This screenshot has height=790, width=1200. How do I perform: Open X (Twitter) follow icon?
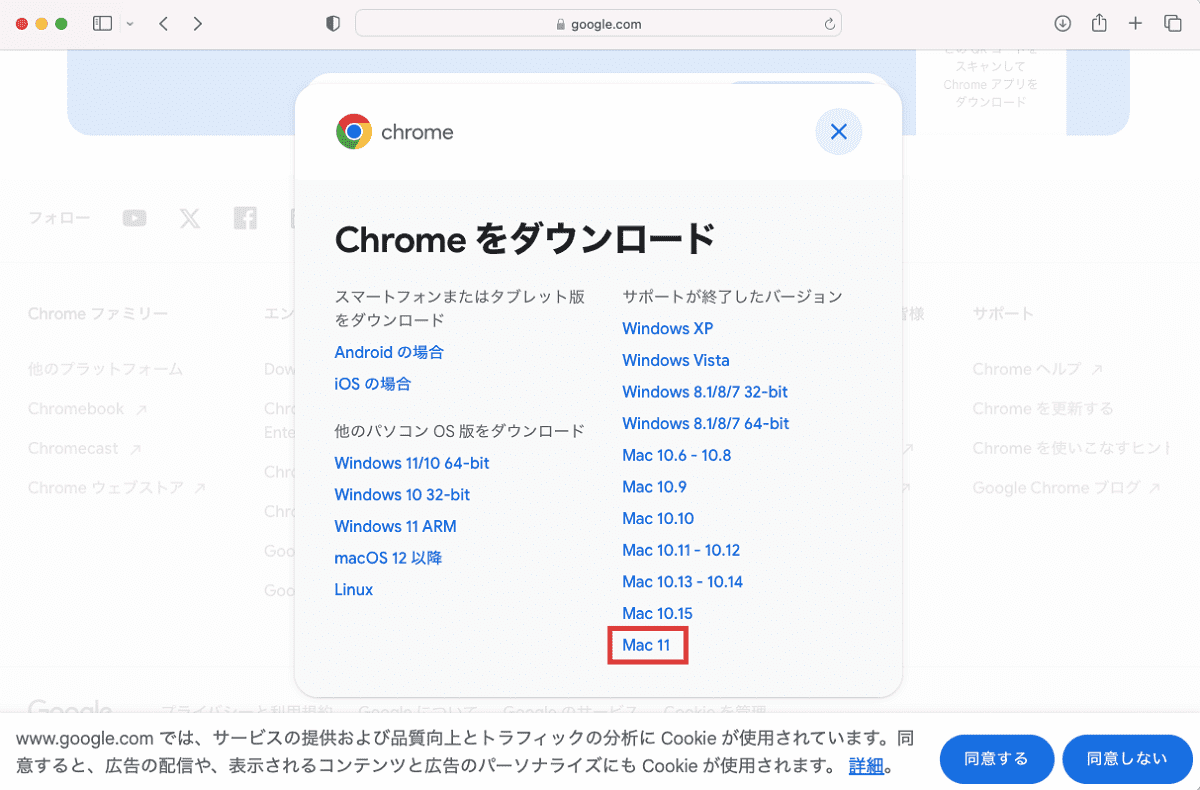[190, 218]
